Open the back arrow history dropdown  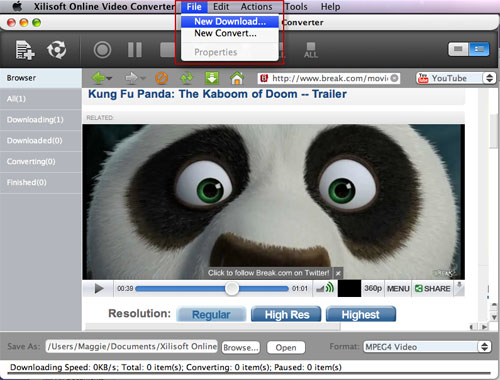point(109,78)
